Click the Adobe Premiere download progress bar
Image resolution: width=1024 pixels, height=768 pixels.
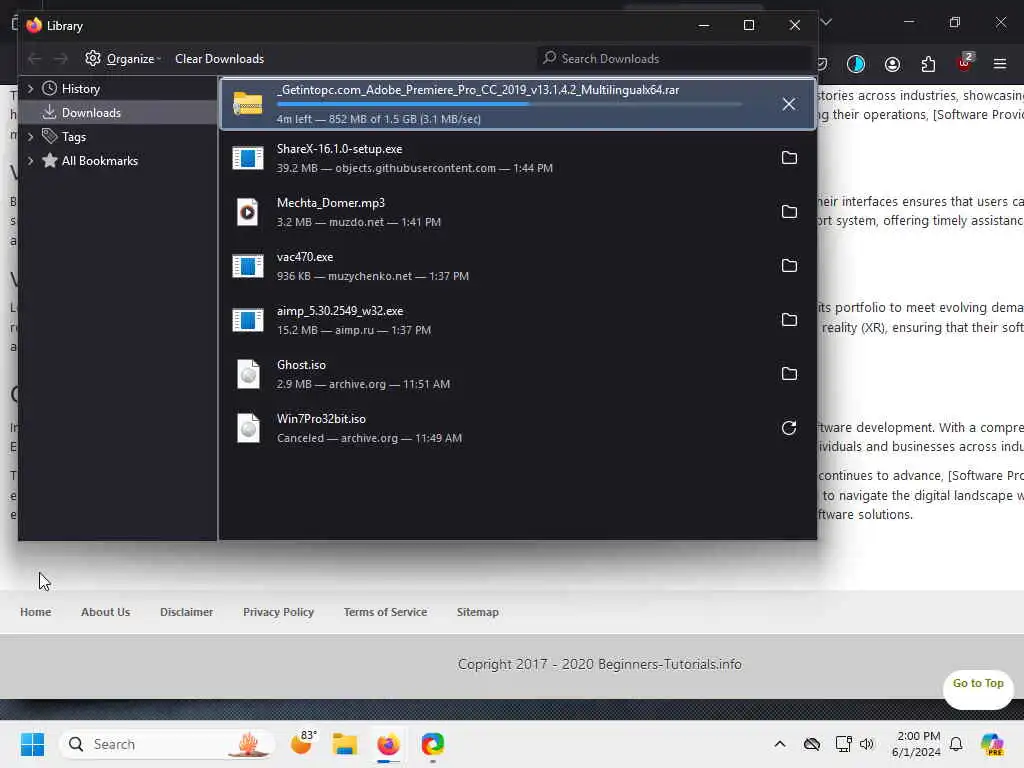tap(509, 104)
